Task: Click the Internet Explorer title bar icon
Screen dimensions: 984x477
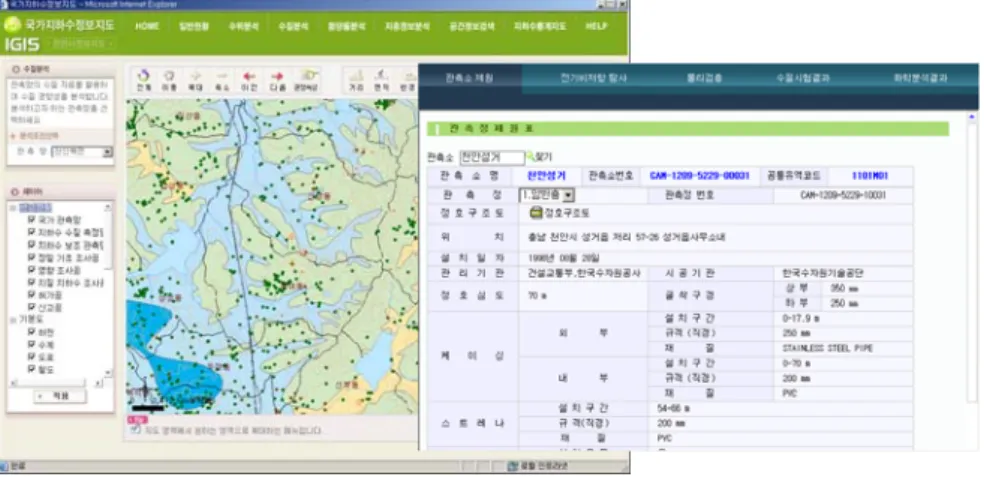Action: coord(4,4)
